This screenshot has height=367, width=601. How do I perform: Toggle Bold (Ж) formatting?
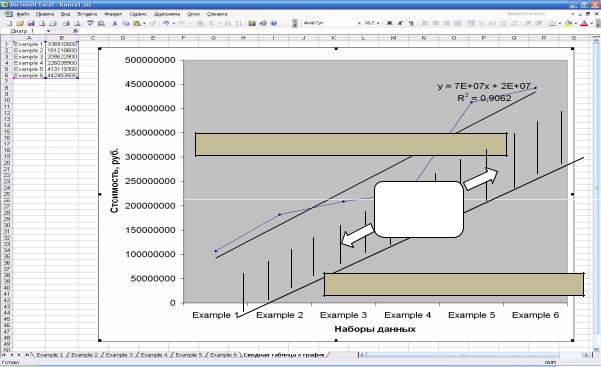tap(389, 23)
